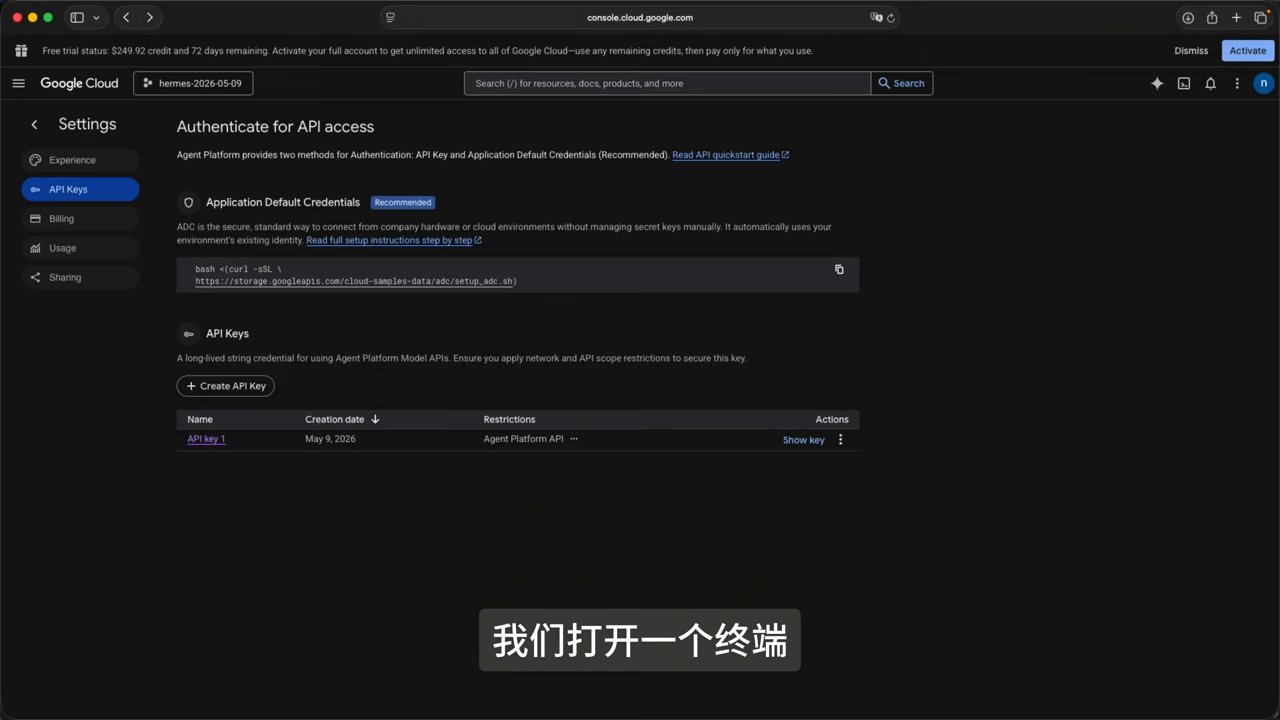Open the account avatar 'n'
The height and width of the screenshot is (720, 1280).
[x=1264, y=83]
